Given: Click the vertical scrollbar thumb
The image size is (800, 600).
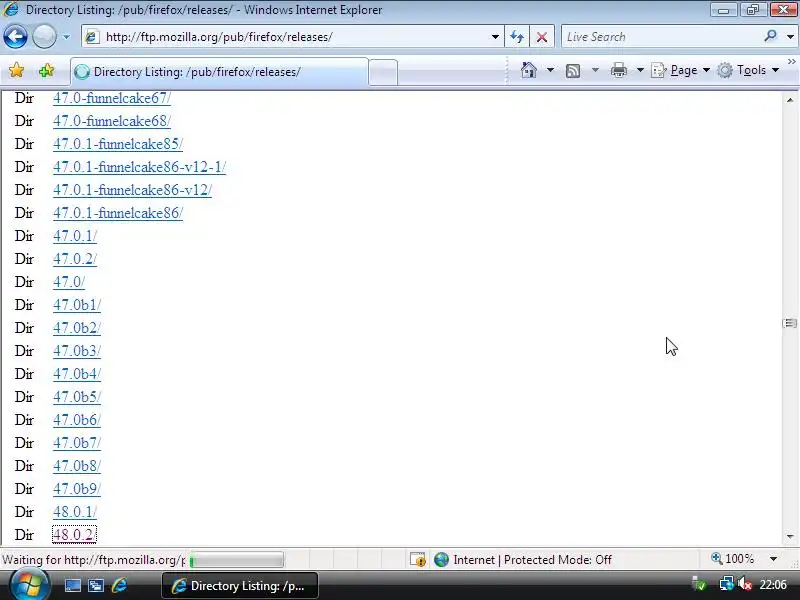Looking at the screenshot, I should [790, 323].
